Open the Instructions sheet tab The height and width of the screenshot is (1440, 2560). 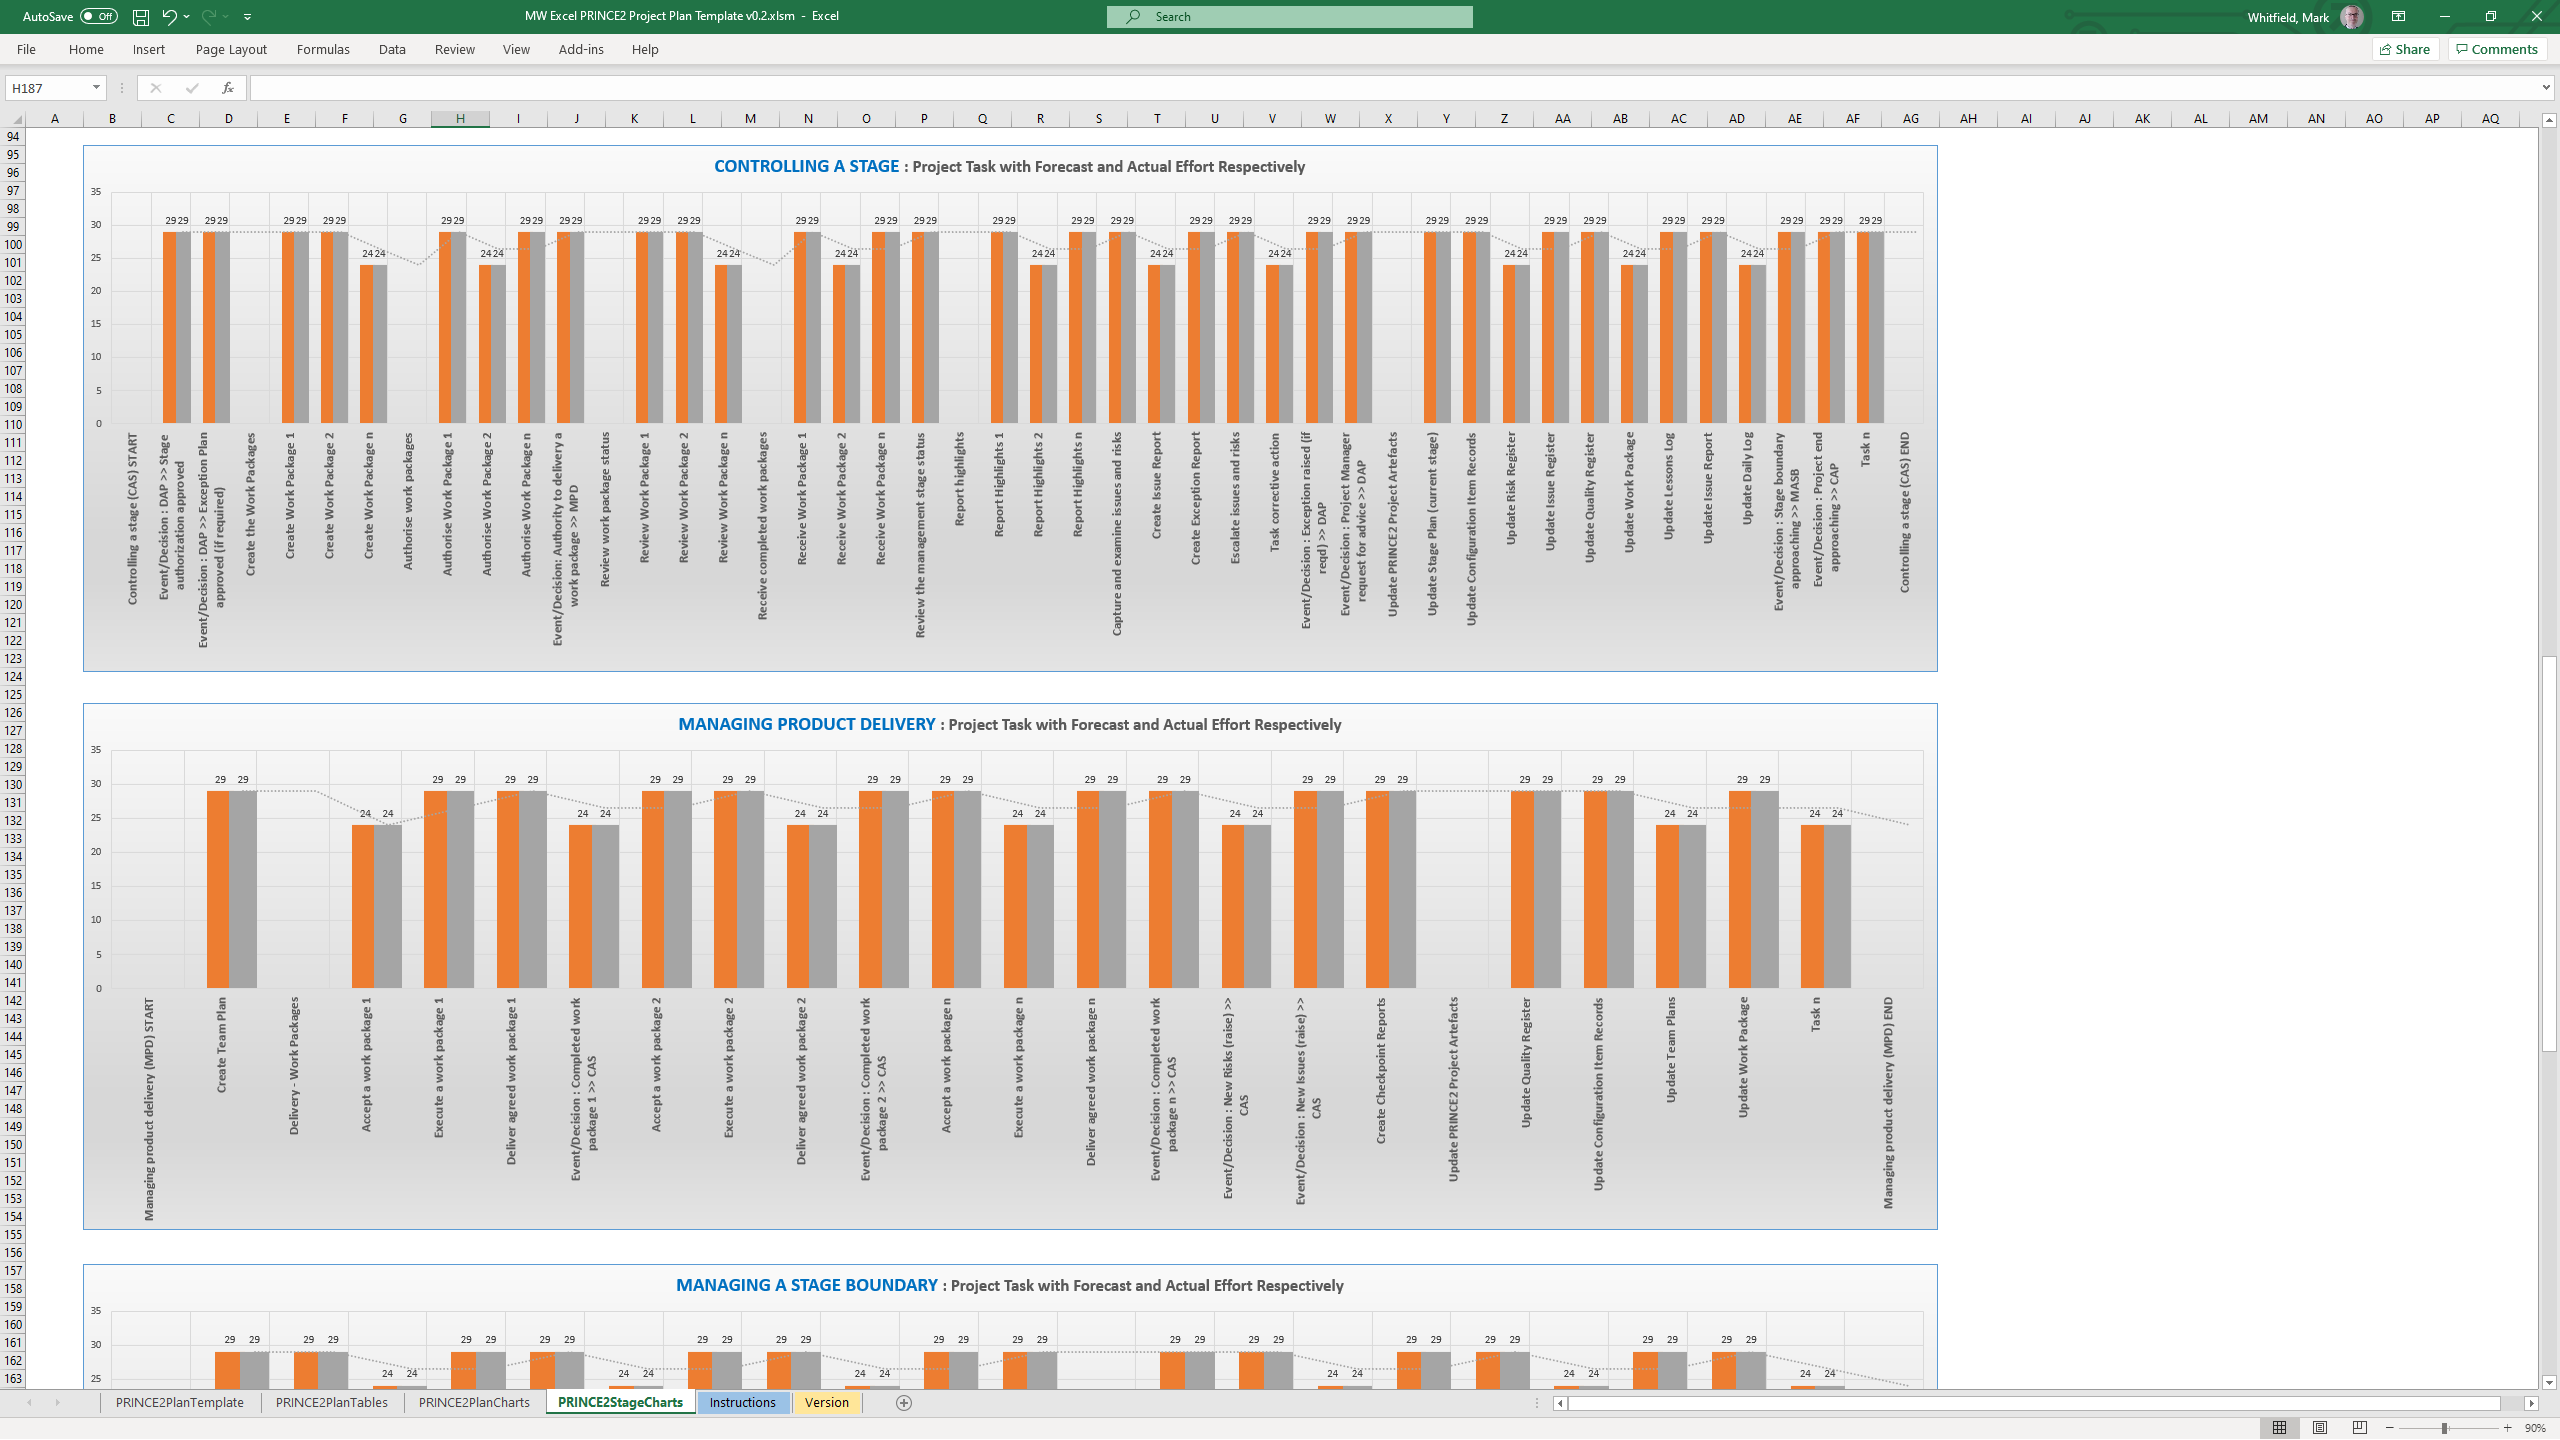coord(742,1403)
